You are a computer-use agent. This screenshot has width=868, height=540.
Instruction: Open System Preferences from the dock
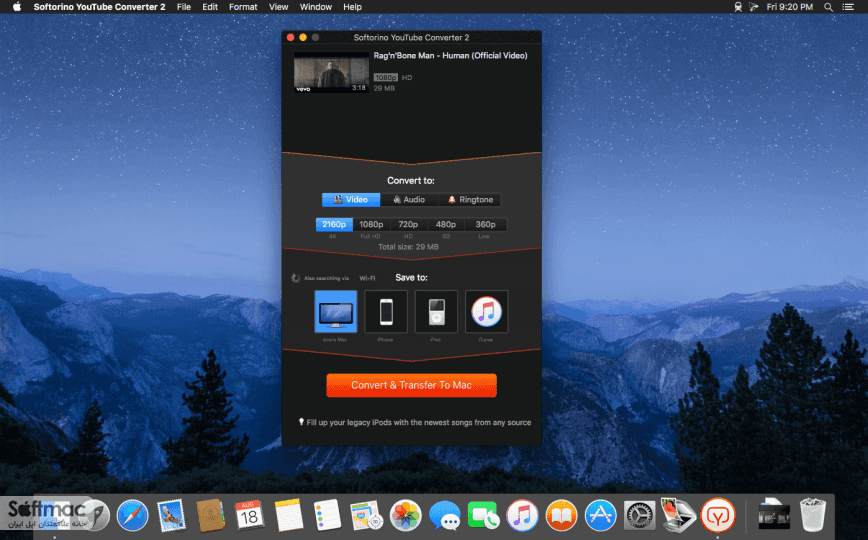[x=639, y=515]
